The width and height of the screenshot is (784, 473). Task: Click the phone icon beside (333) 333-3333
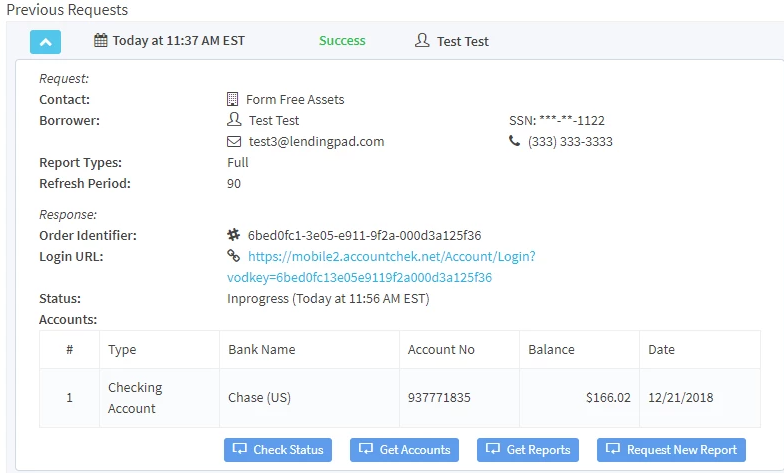point(514,141)
